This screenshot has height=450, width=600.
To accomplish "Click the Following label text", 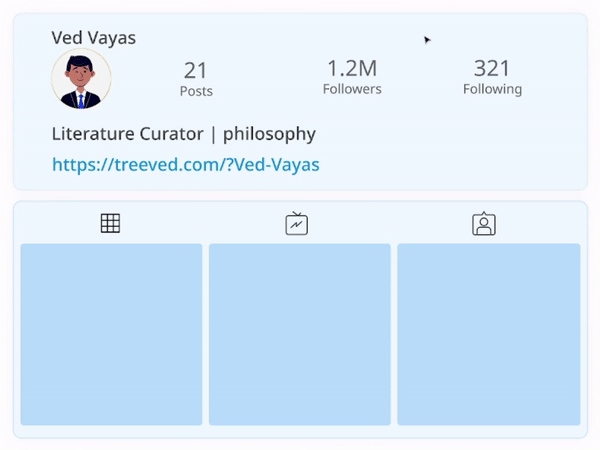I will tap(492, 90).
